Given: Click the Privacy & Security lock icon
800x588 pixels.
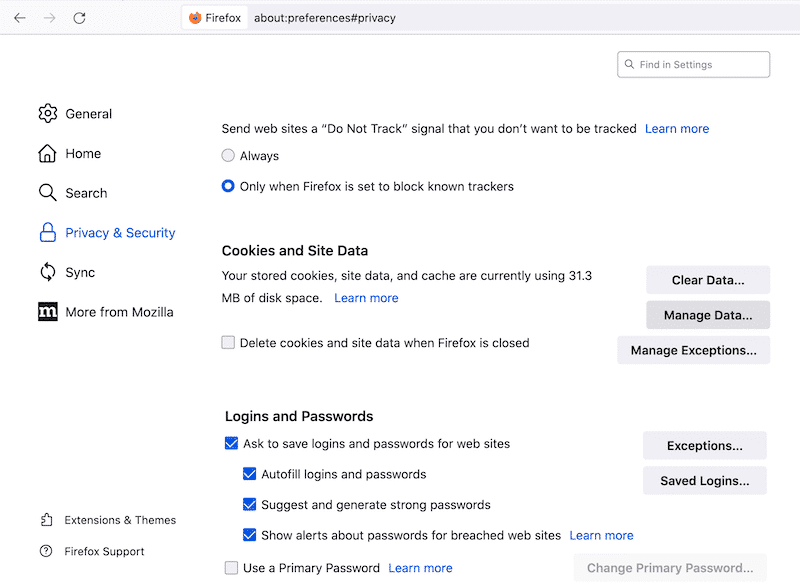Looking at the screenshot, I should [x=47, y=232].
